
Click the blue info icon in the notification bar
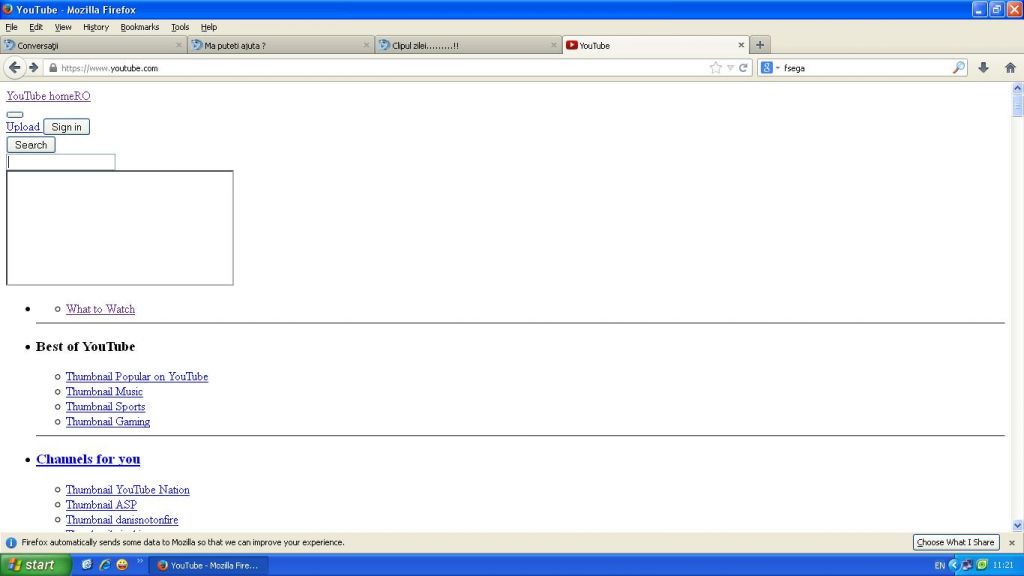(11, 543)
